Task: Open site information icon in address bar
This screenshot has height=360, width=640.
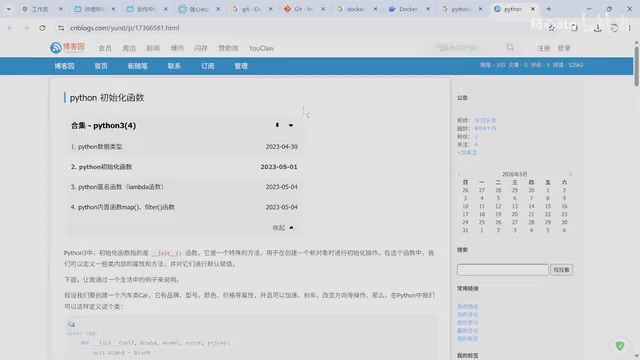Action: 61,28
